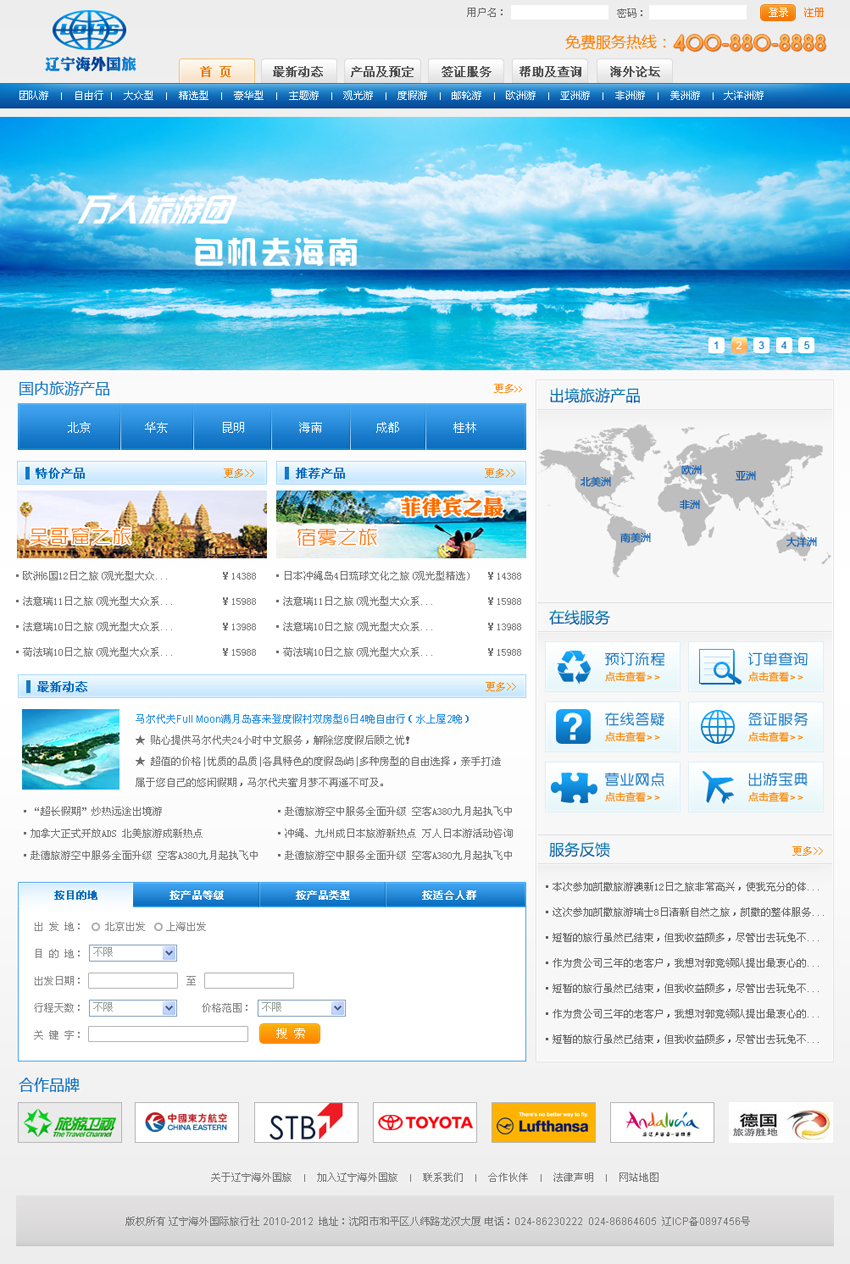Screen dimensions: 850x1264
Task: Click the 关键字 keyword input field
Action: [168, 1034]
